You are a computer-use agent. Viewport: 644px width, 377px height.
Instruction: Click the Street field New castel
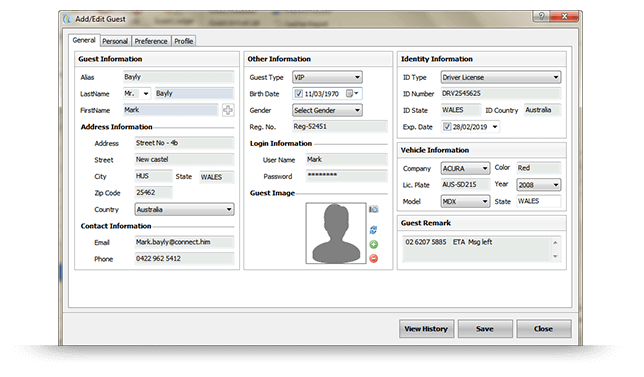[x=184, y=159]
